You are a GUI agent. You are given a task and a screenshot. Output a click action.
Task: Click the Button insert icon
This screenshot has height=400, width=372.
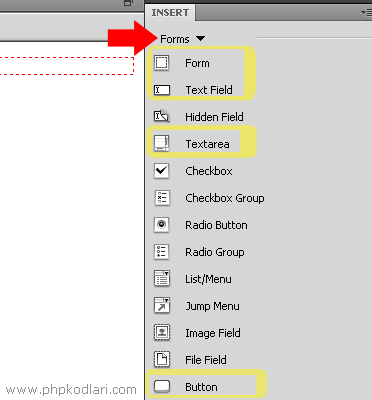[x=162, y=387]
